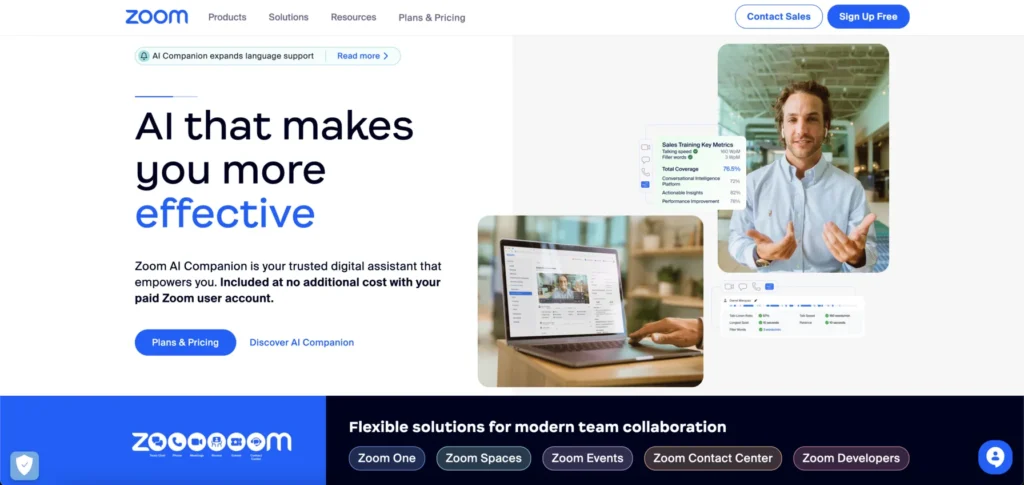Click chat bubble icon above lower analytics card

(743, 287)
